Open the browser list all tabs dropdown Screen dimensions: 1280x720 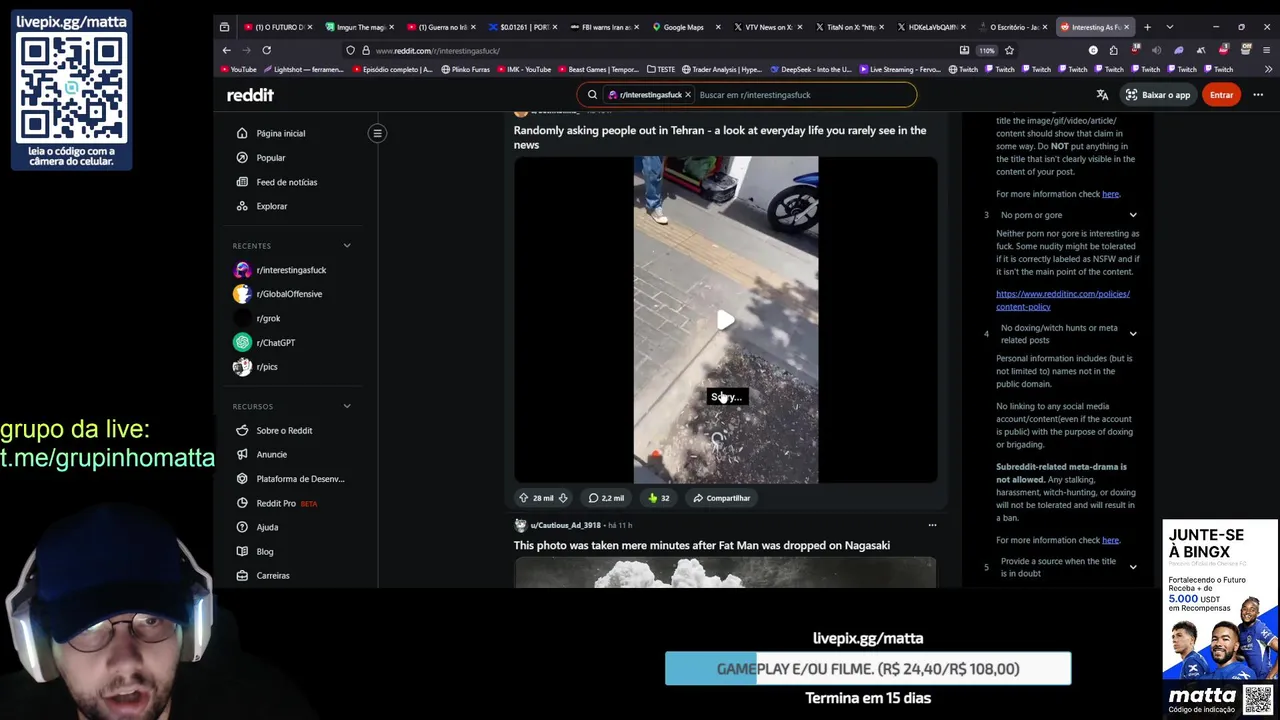1169,27
